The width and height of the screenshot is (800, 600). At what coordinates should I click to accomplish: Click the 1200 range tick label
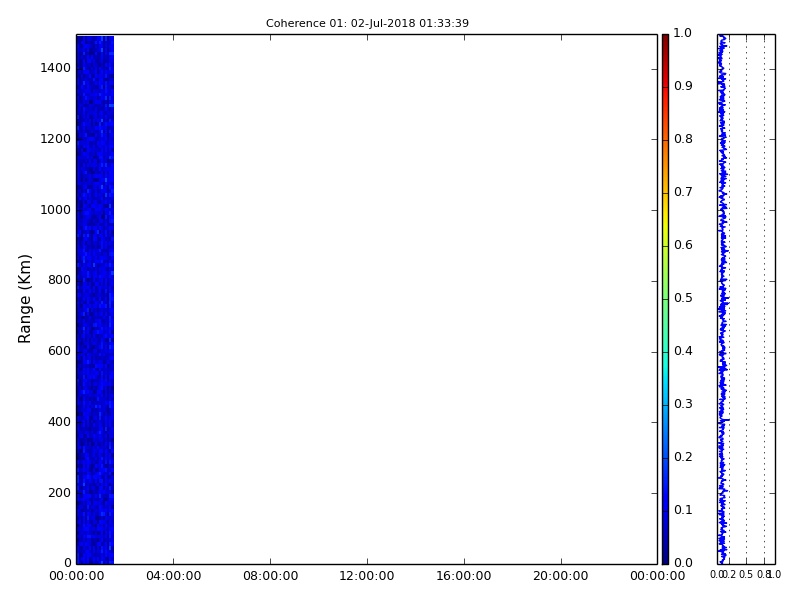(55, 139)
